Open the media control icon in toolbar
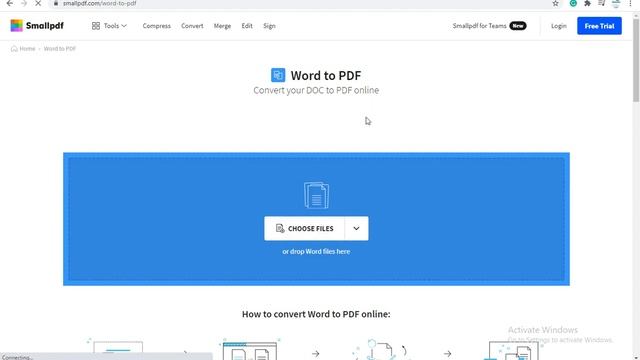This screenshot has height=360, width=640. click(602, 3)
